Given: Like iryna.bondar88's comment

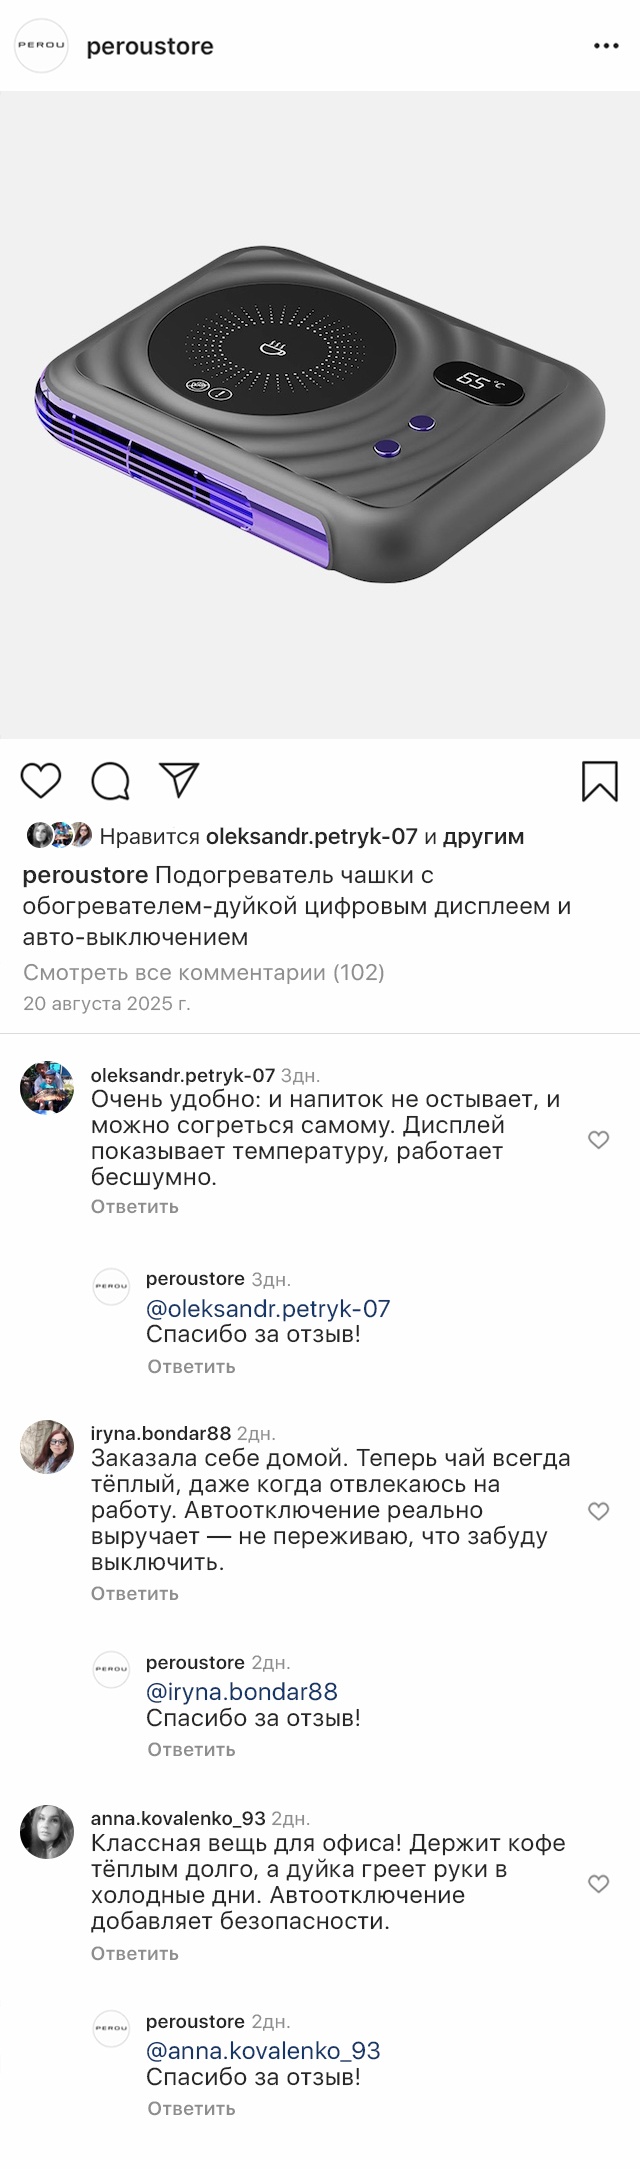Looking at the screenshot, I should (598, 1511).
